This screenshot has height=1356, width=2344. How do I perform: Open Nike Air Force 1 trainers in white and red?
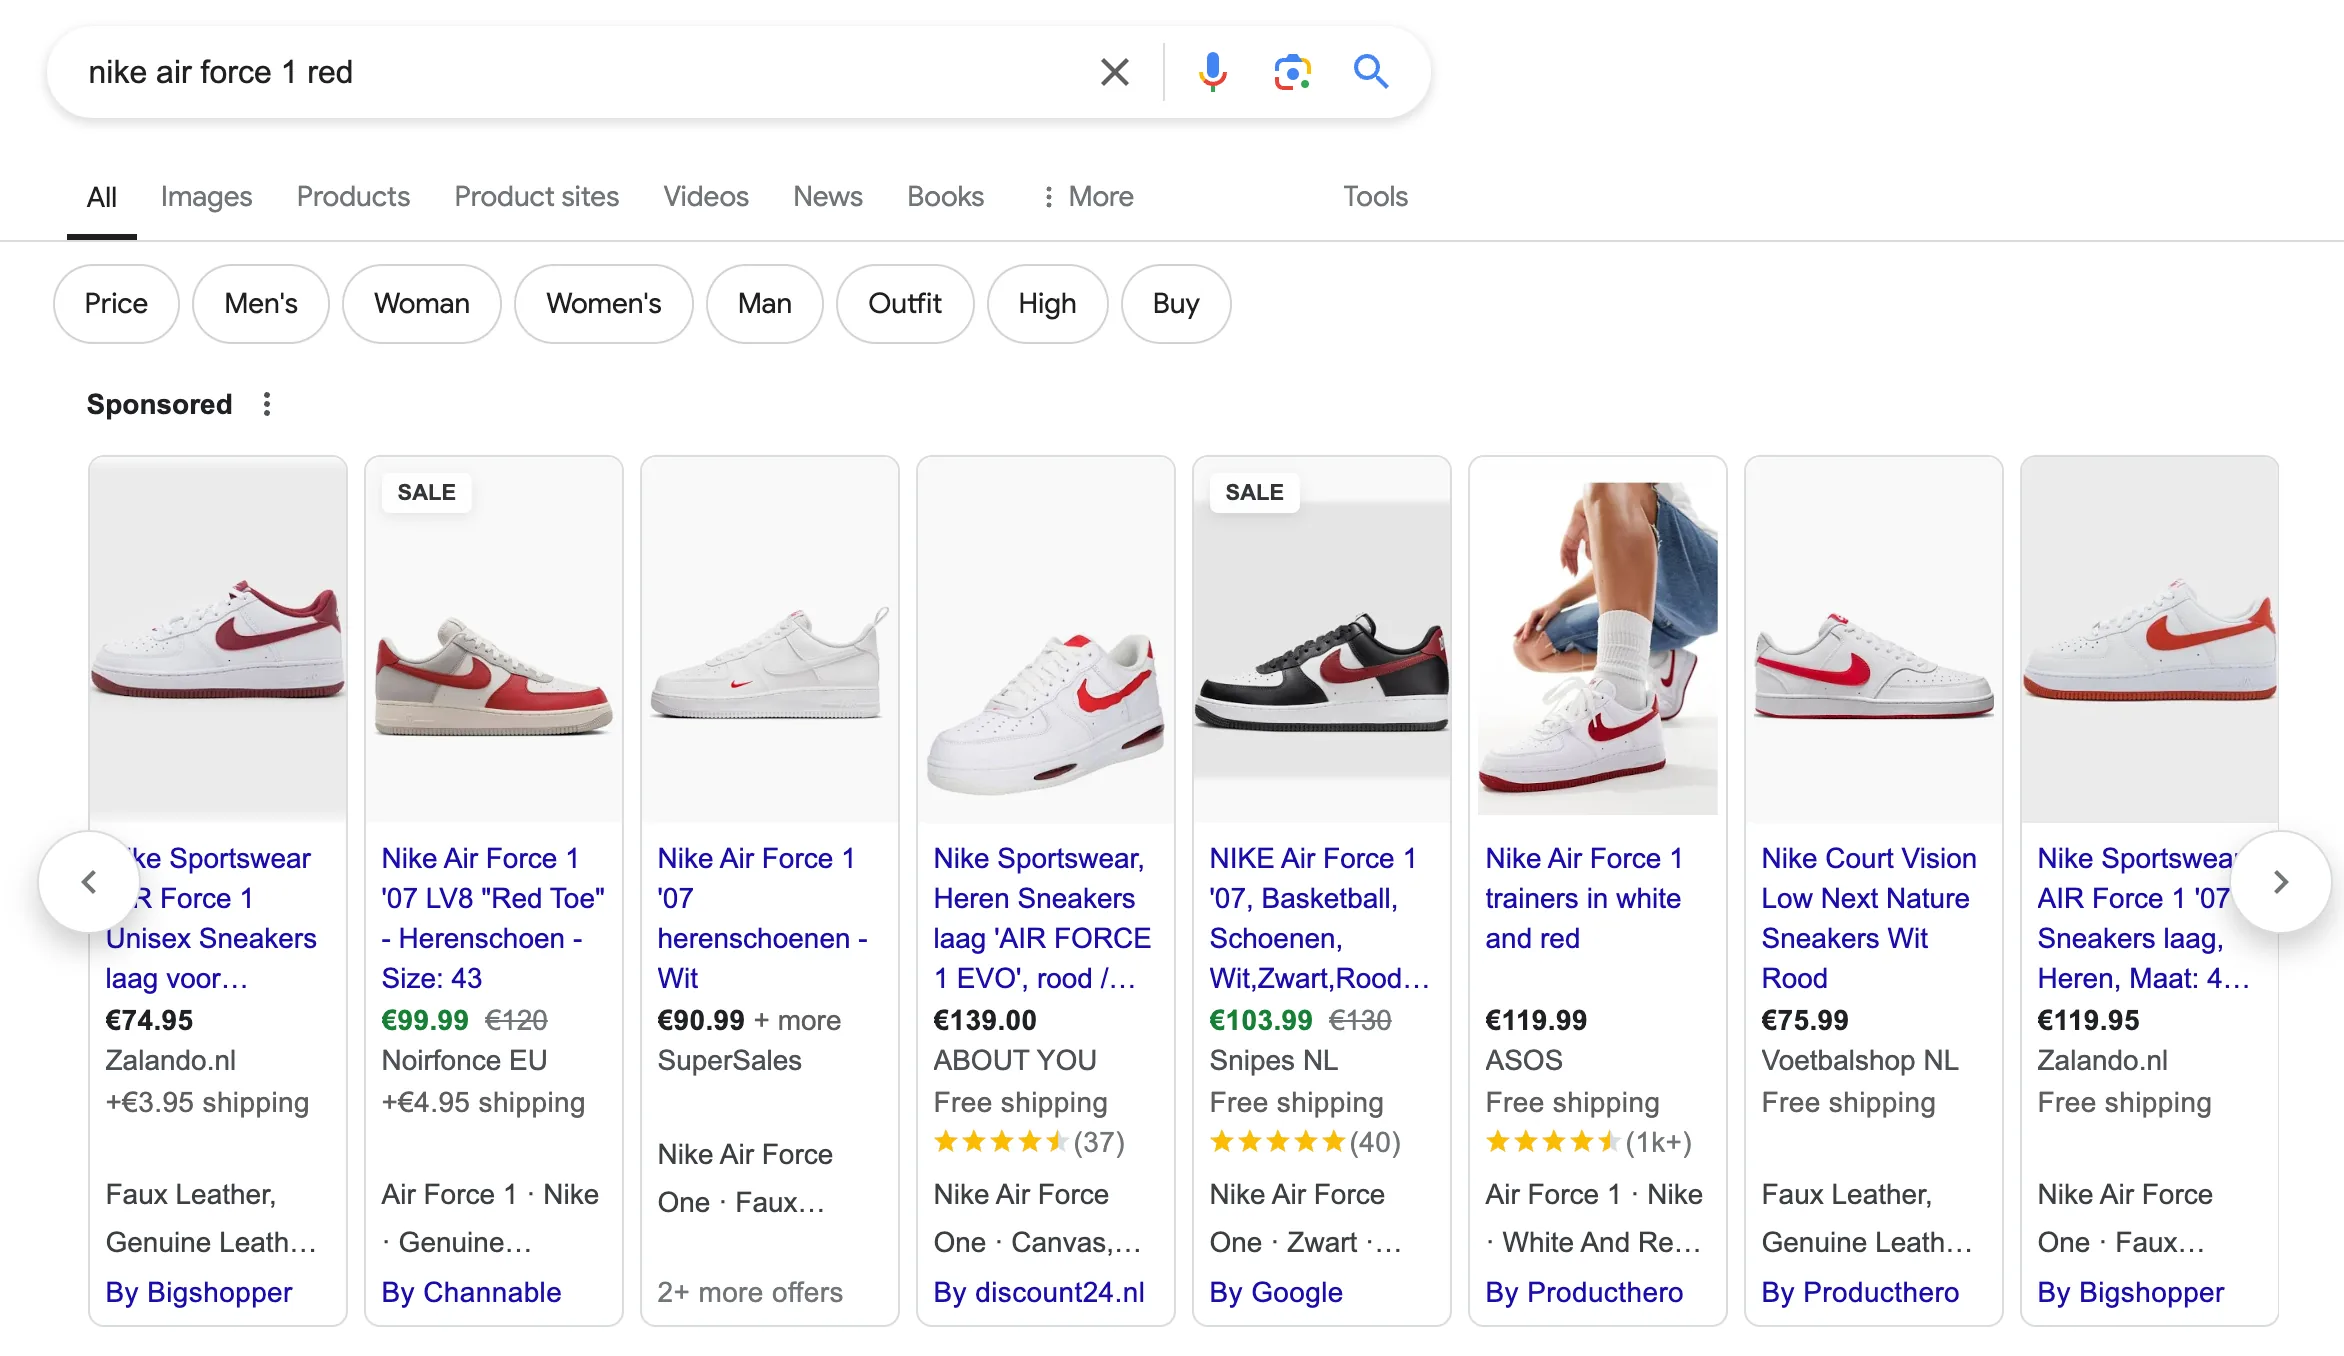point(1584,898)
